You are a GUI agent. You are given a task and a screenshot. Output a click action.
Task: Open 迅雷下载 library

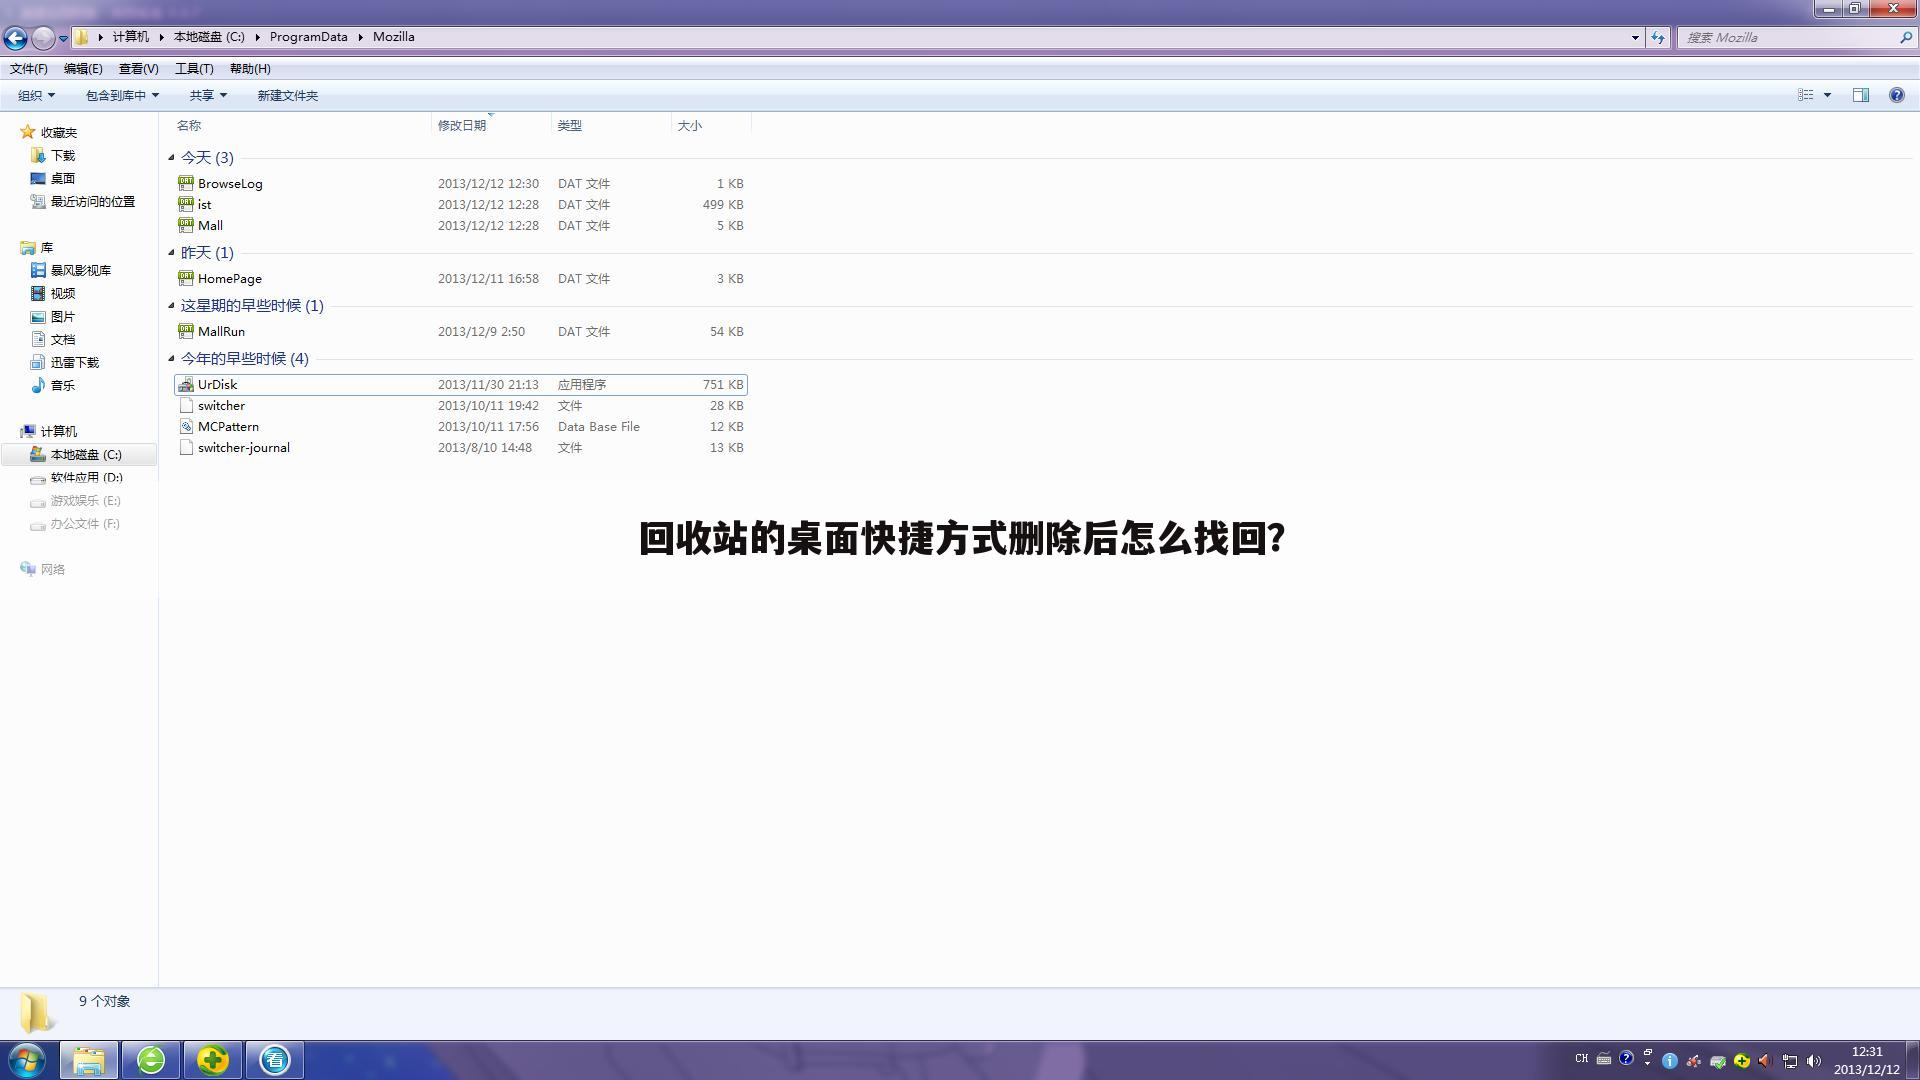pos(75,362)
